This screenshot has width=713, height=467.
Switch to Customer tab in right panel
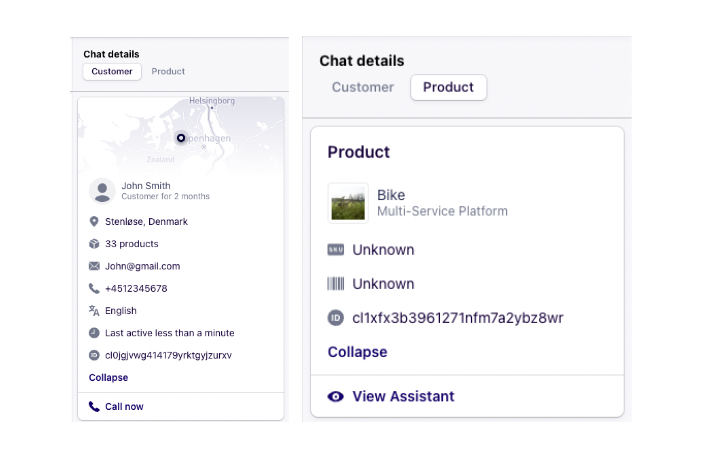tap(363, 87)
